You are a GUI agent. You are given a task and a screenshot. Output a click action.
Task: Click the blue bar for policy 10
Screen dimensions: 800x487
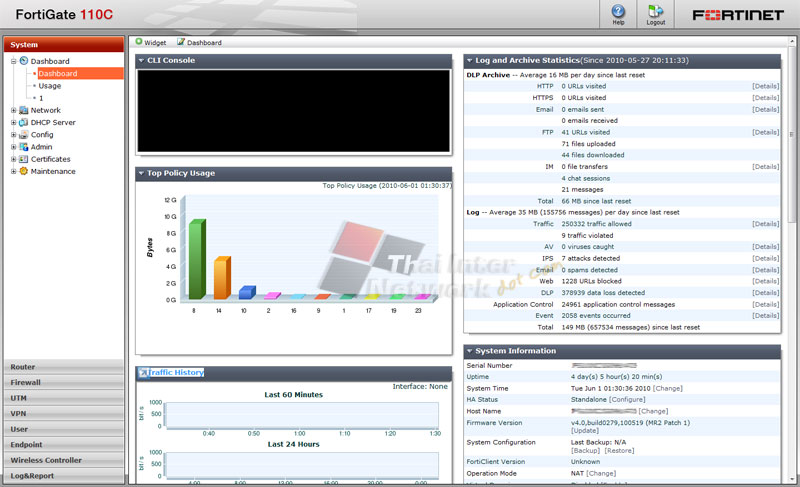(x=247, y=292)
